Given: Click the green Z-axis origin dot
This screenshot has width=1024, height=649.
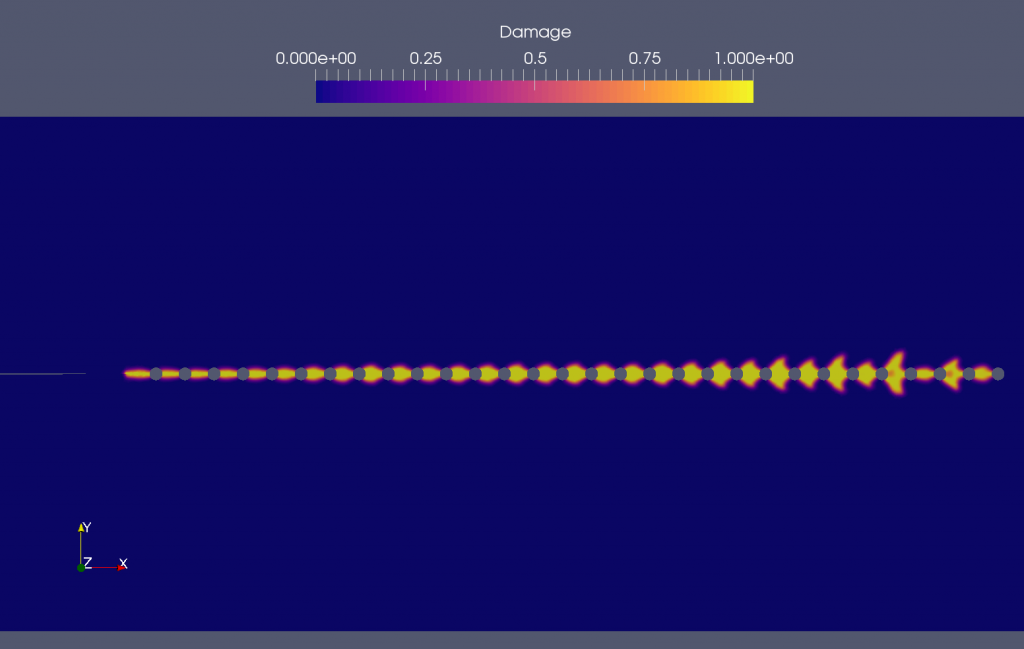Looking at the screenshot, I should [81, 567].
